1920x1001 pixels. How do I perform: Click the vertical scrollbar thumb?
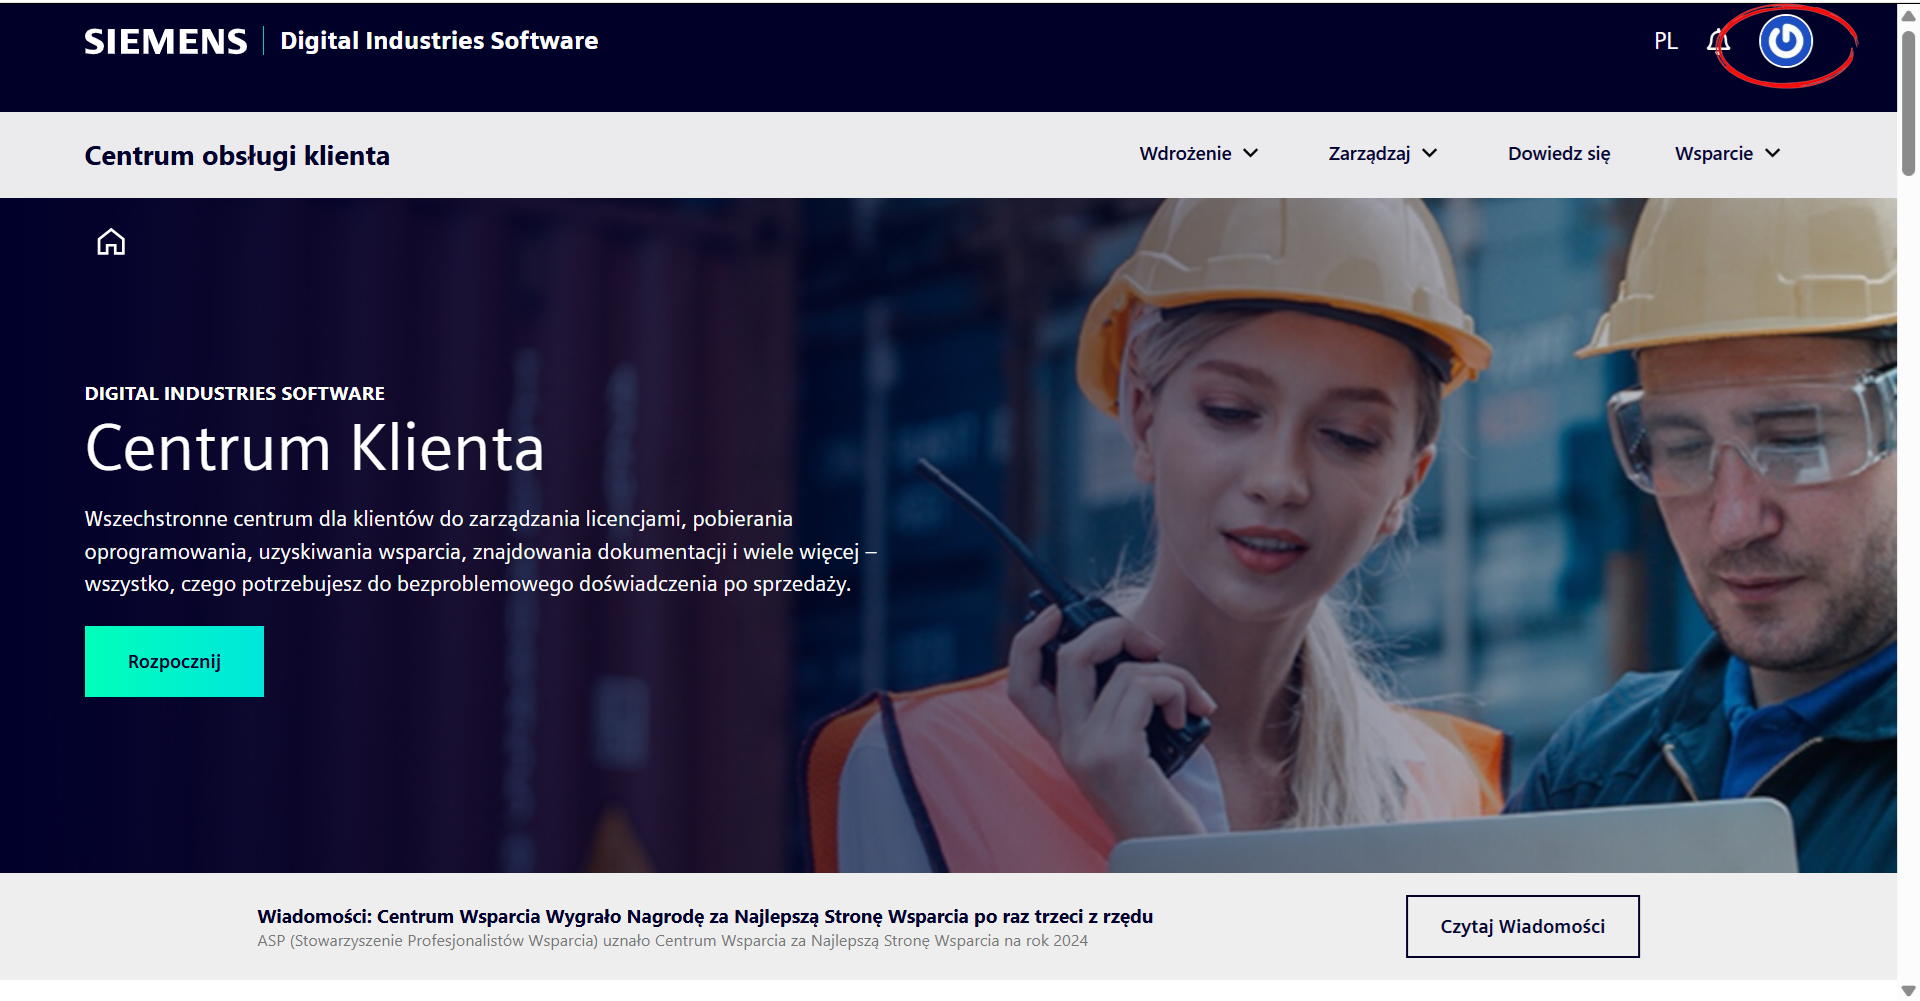[x=1908, y=102]
